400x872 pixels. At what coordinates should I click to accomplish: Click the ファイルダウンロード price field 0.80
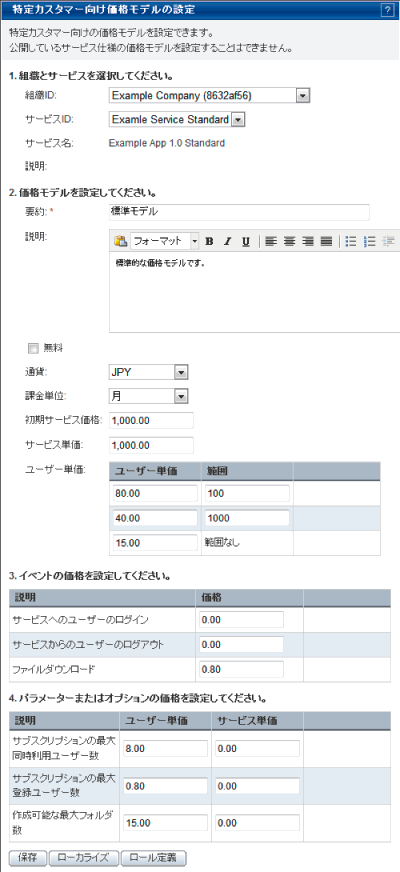click(x=241, y=669)
